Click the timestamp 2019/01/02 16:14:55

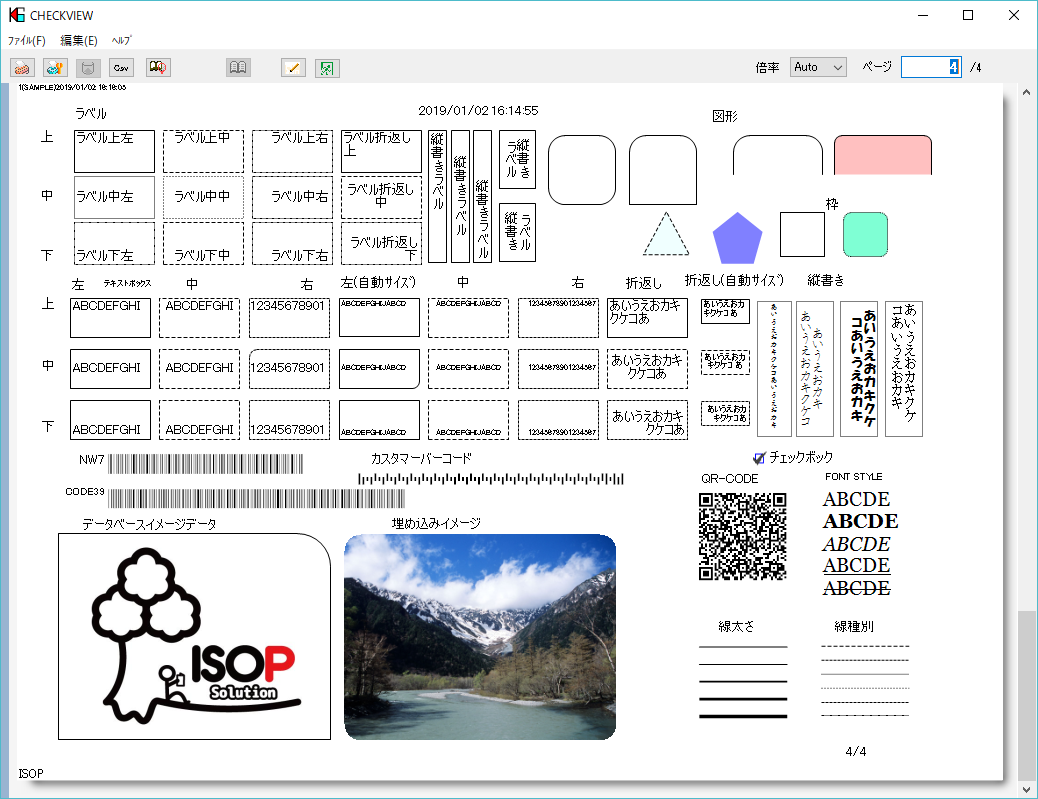pyautogui.click(x=478, y=111)
